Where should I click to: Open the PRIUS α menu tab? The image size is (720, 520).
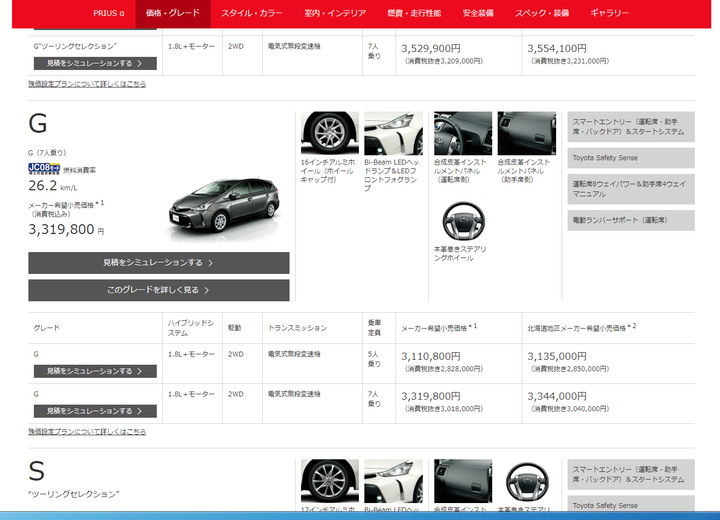[x=108, y=13]
